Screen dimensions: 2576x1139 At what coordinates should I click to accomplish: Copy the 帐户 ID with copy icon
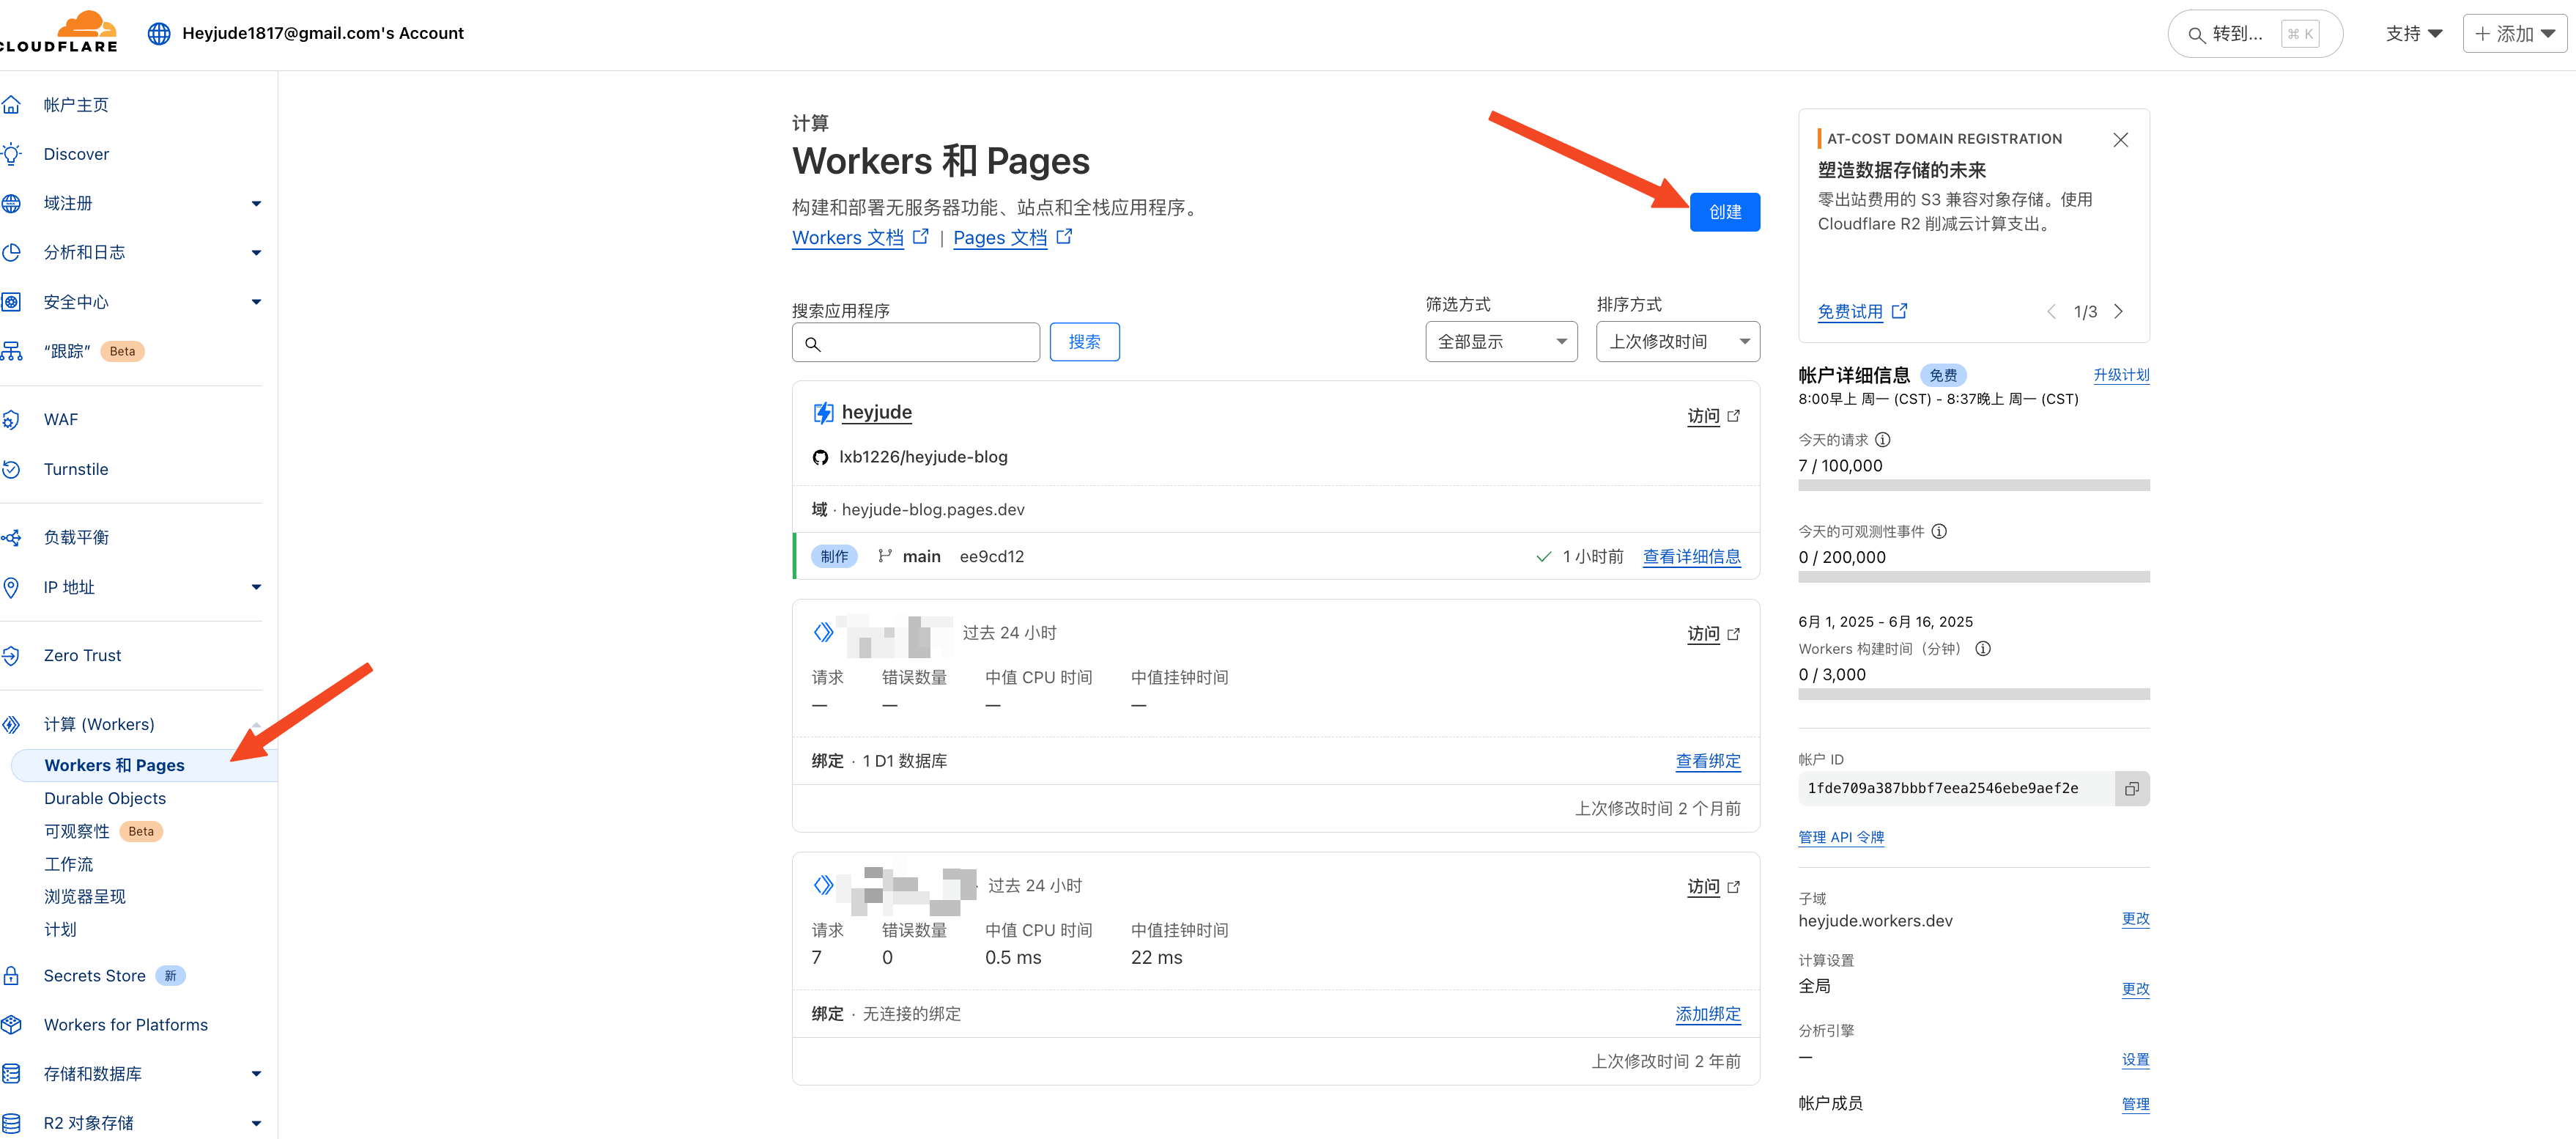point(2132,788)
